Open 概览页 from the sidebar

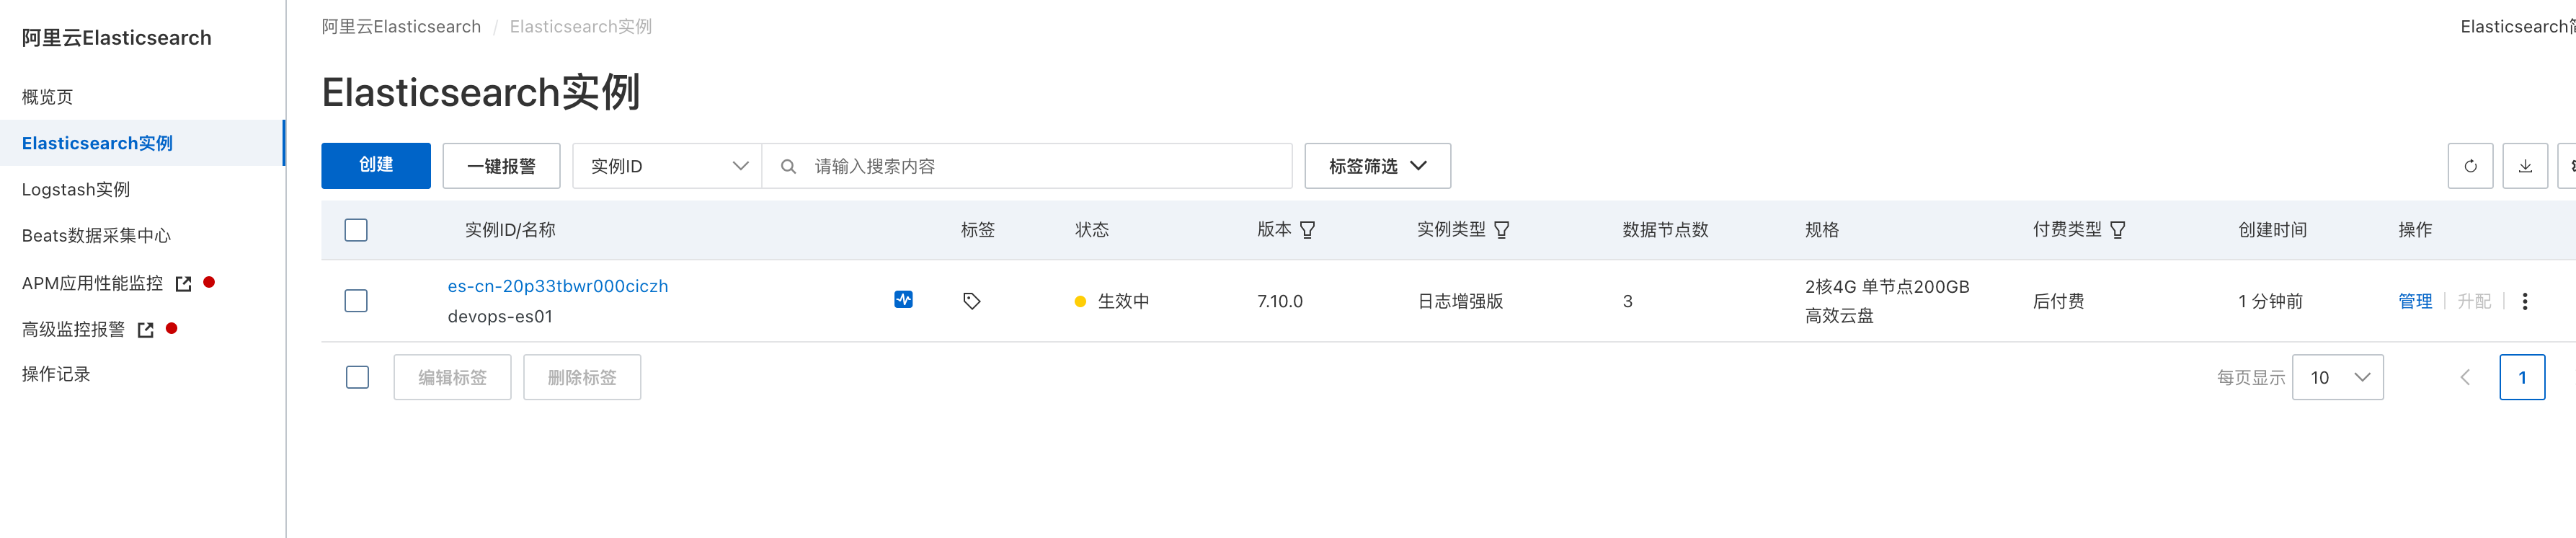[x=47, y=97]
